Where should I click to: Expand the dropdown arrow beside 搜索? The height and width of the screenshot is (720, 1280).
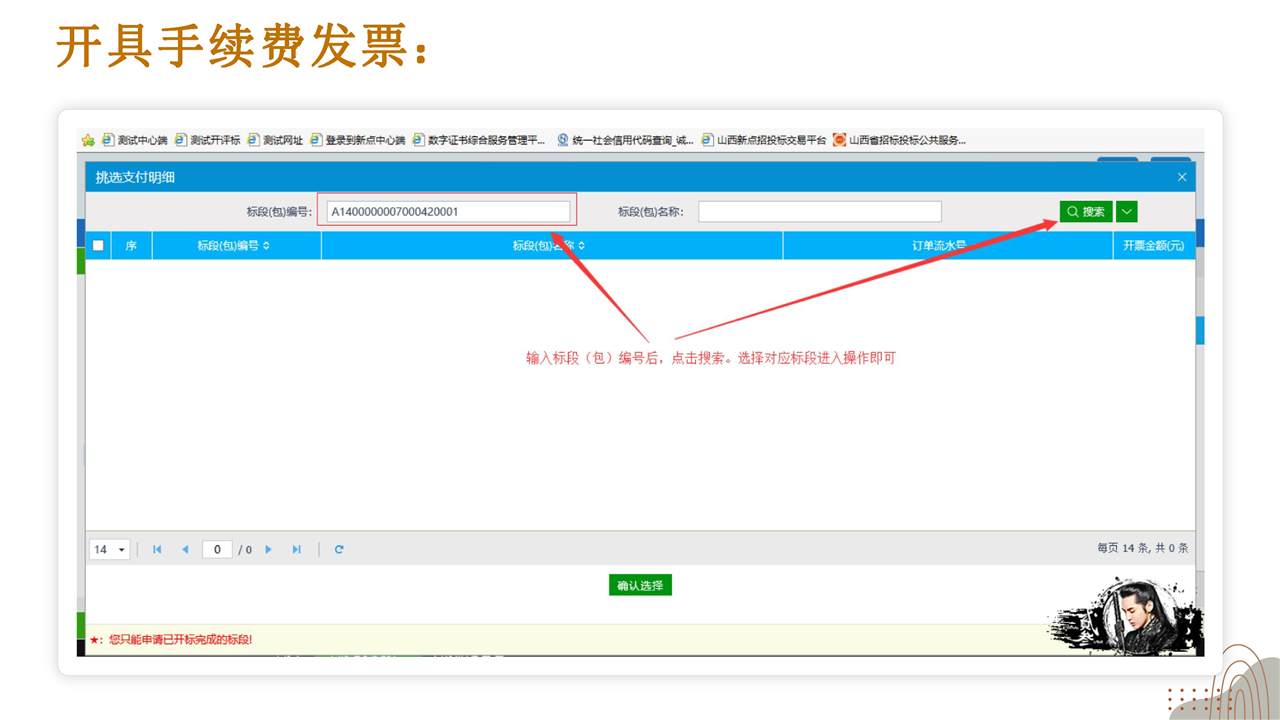pos(1127,212)
